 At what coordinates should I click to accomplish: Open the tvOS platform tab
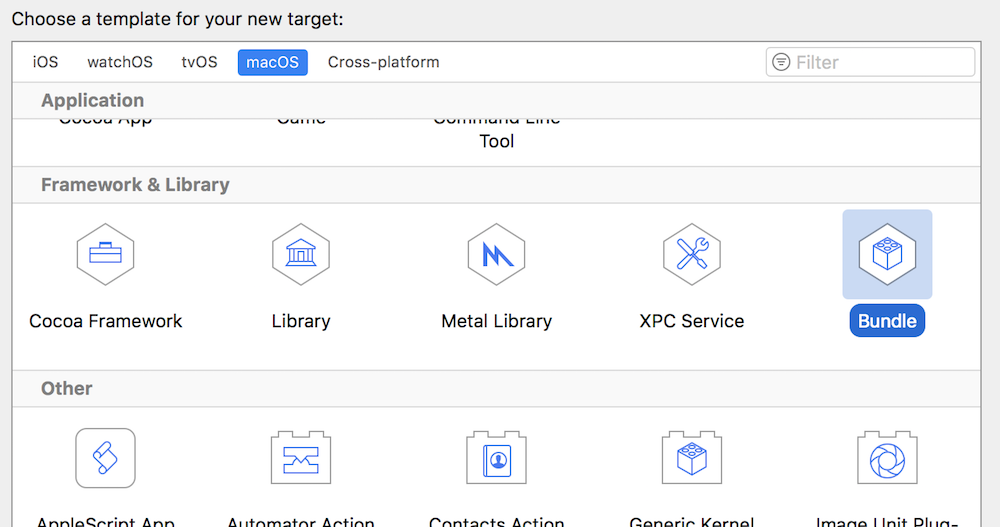pos(199,62)
